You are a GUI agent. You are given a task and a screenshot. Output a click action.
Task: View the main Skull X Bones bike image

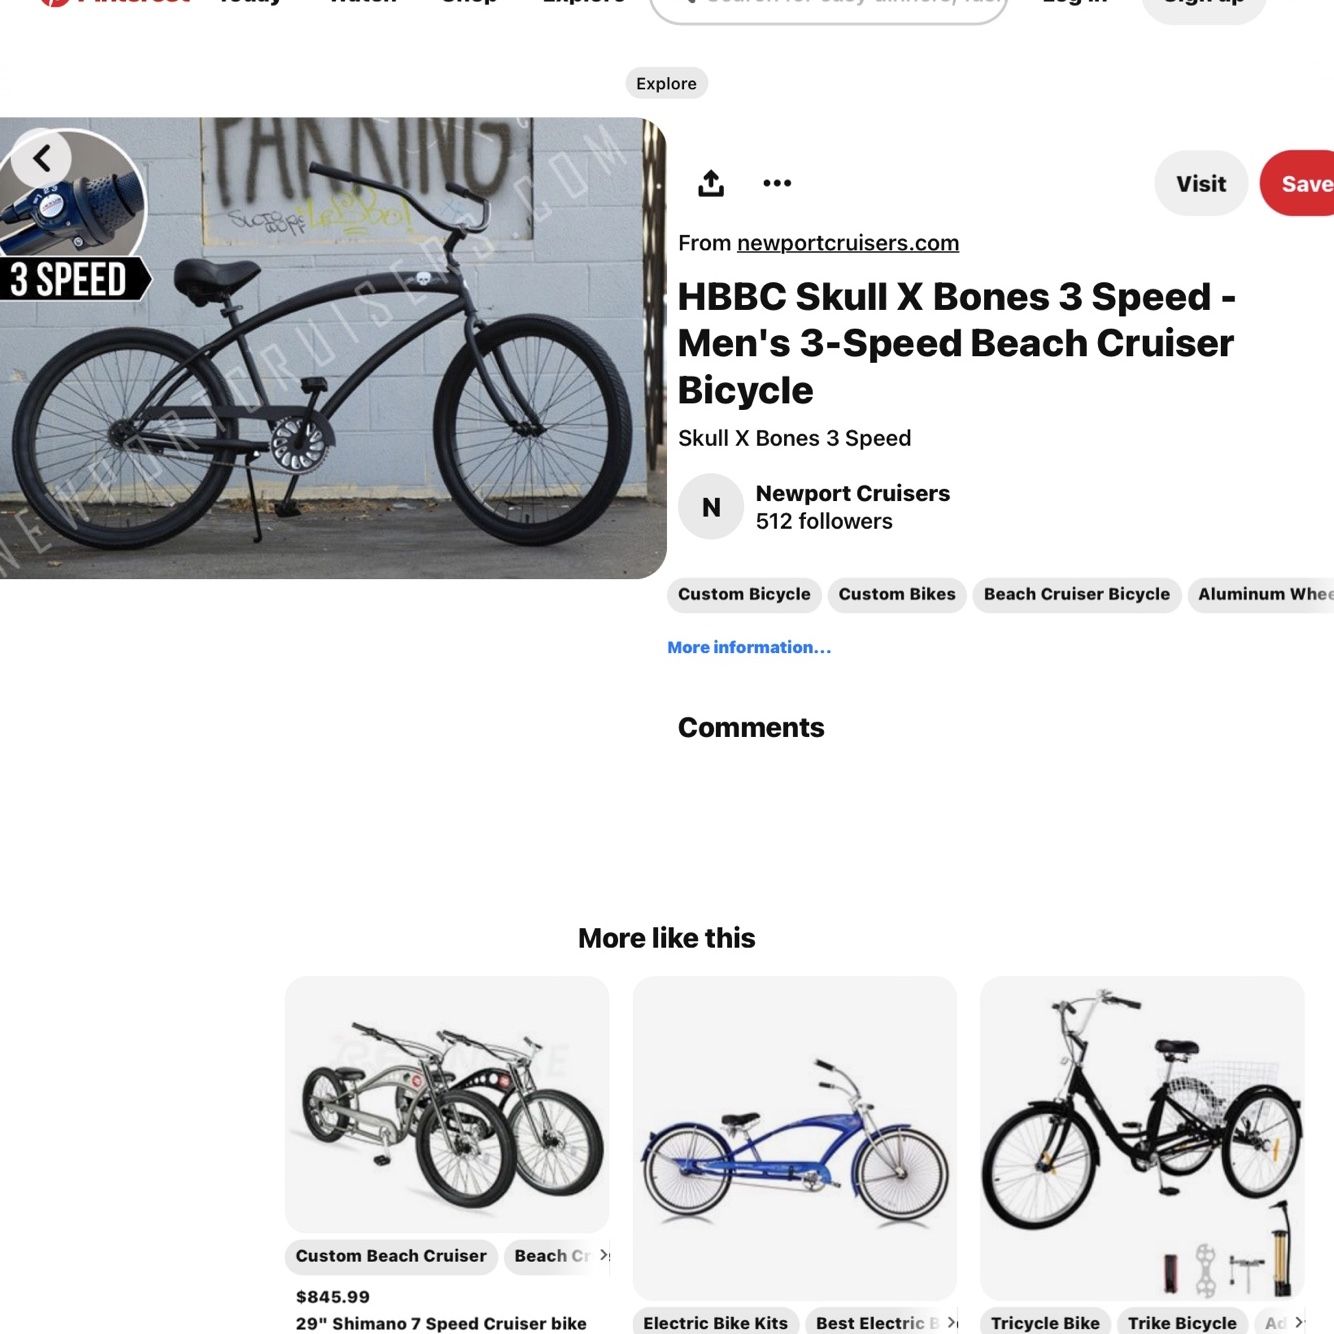[x=333, y=348]
